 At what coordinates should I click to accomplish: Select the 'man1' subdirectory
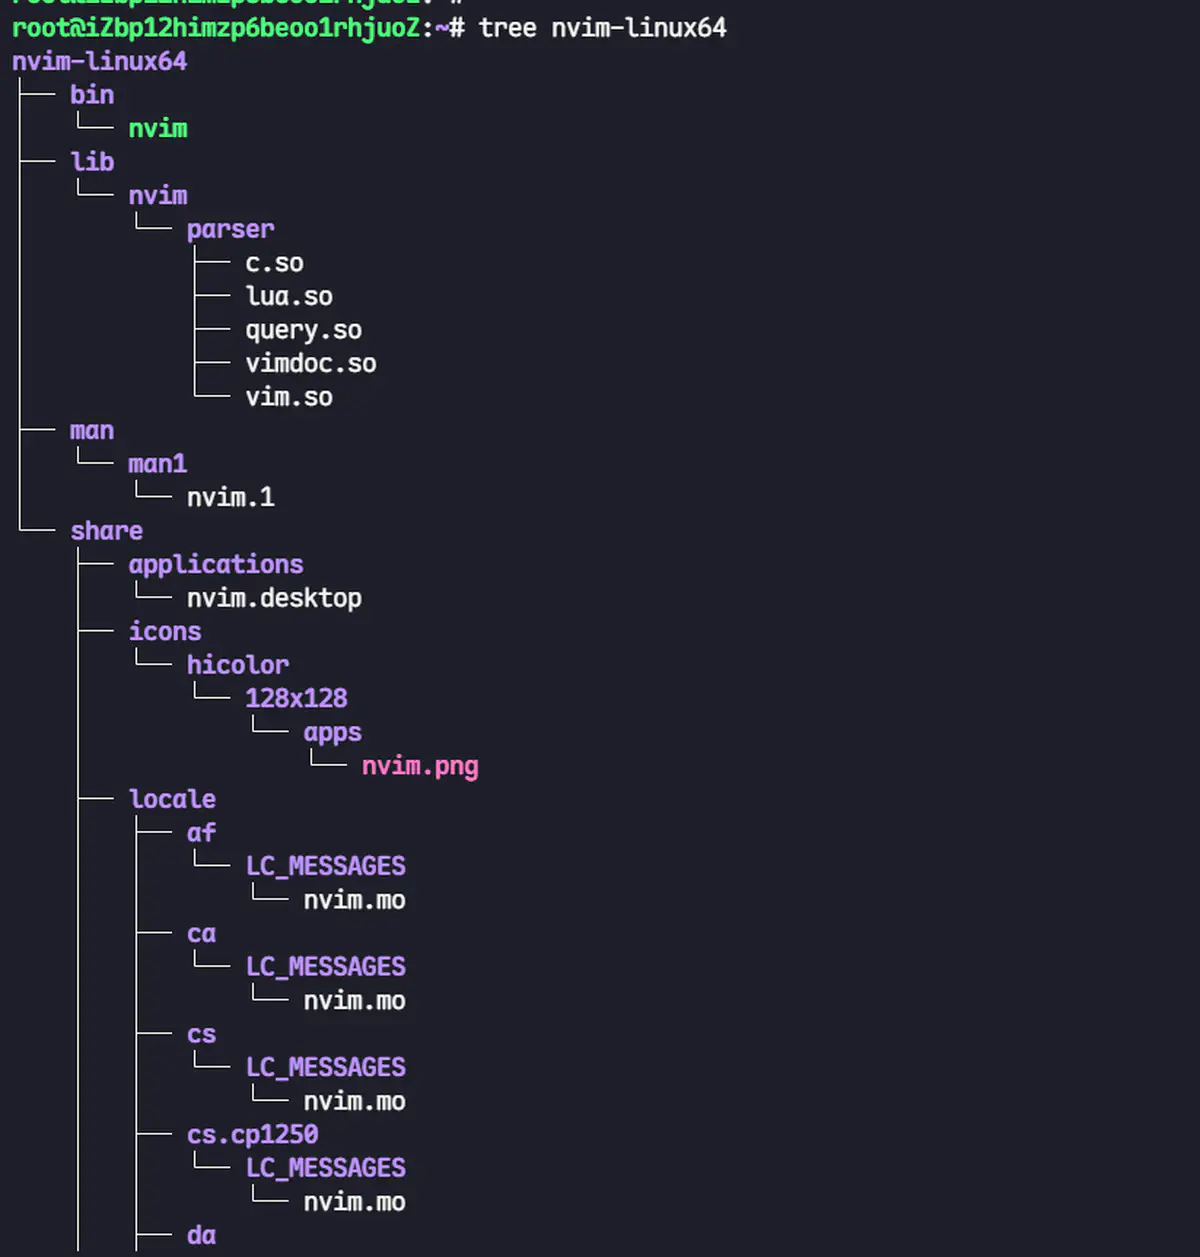(x=158, y=464)
